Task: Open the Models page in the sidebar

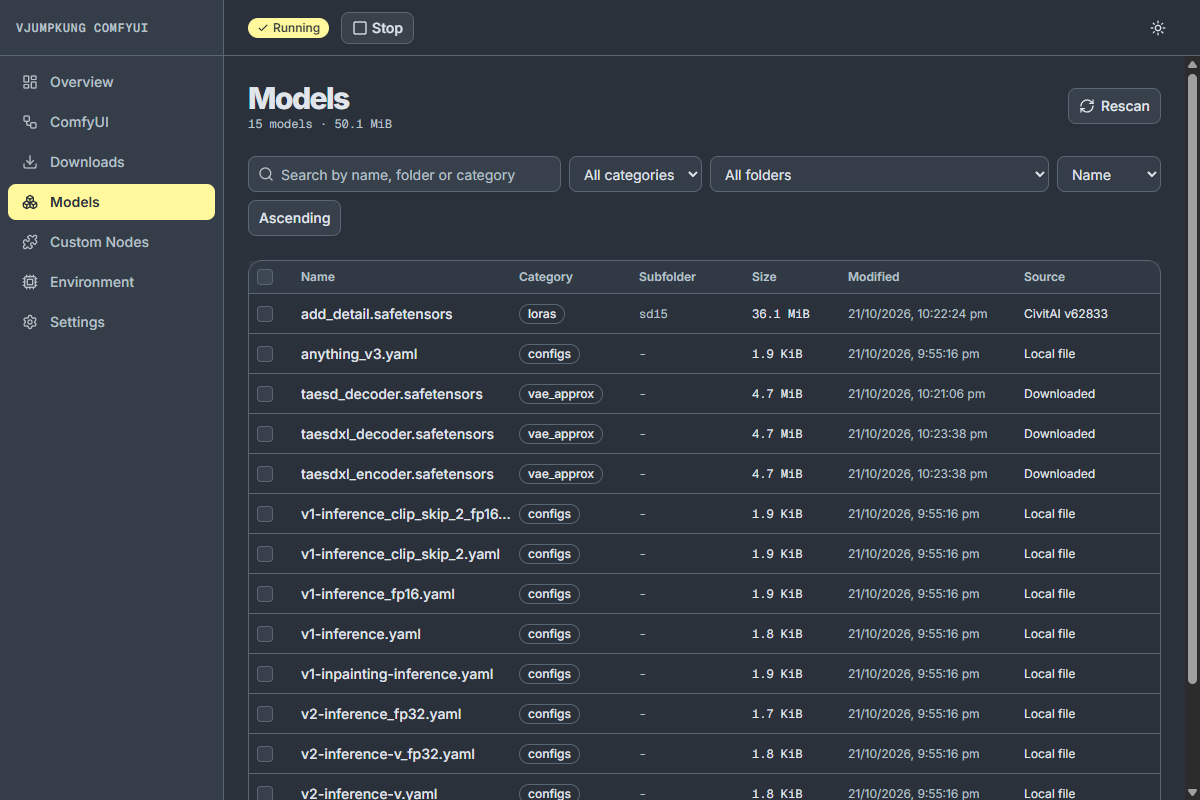Action: 111,202
